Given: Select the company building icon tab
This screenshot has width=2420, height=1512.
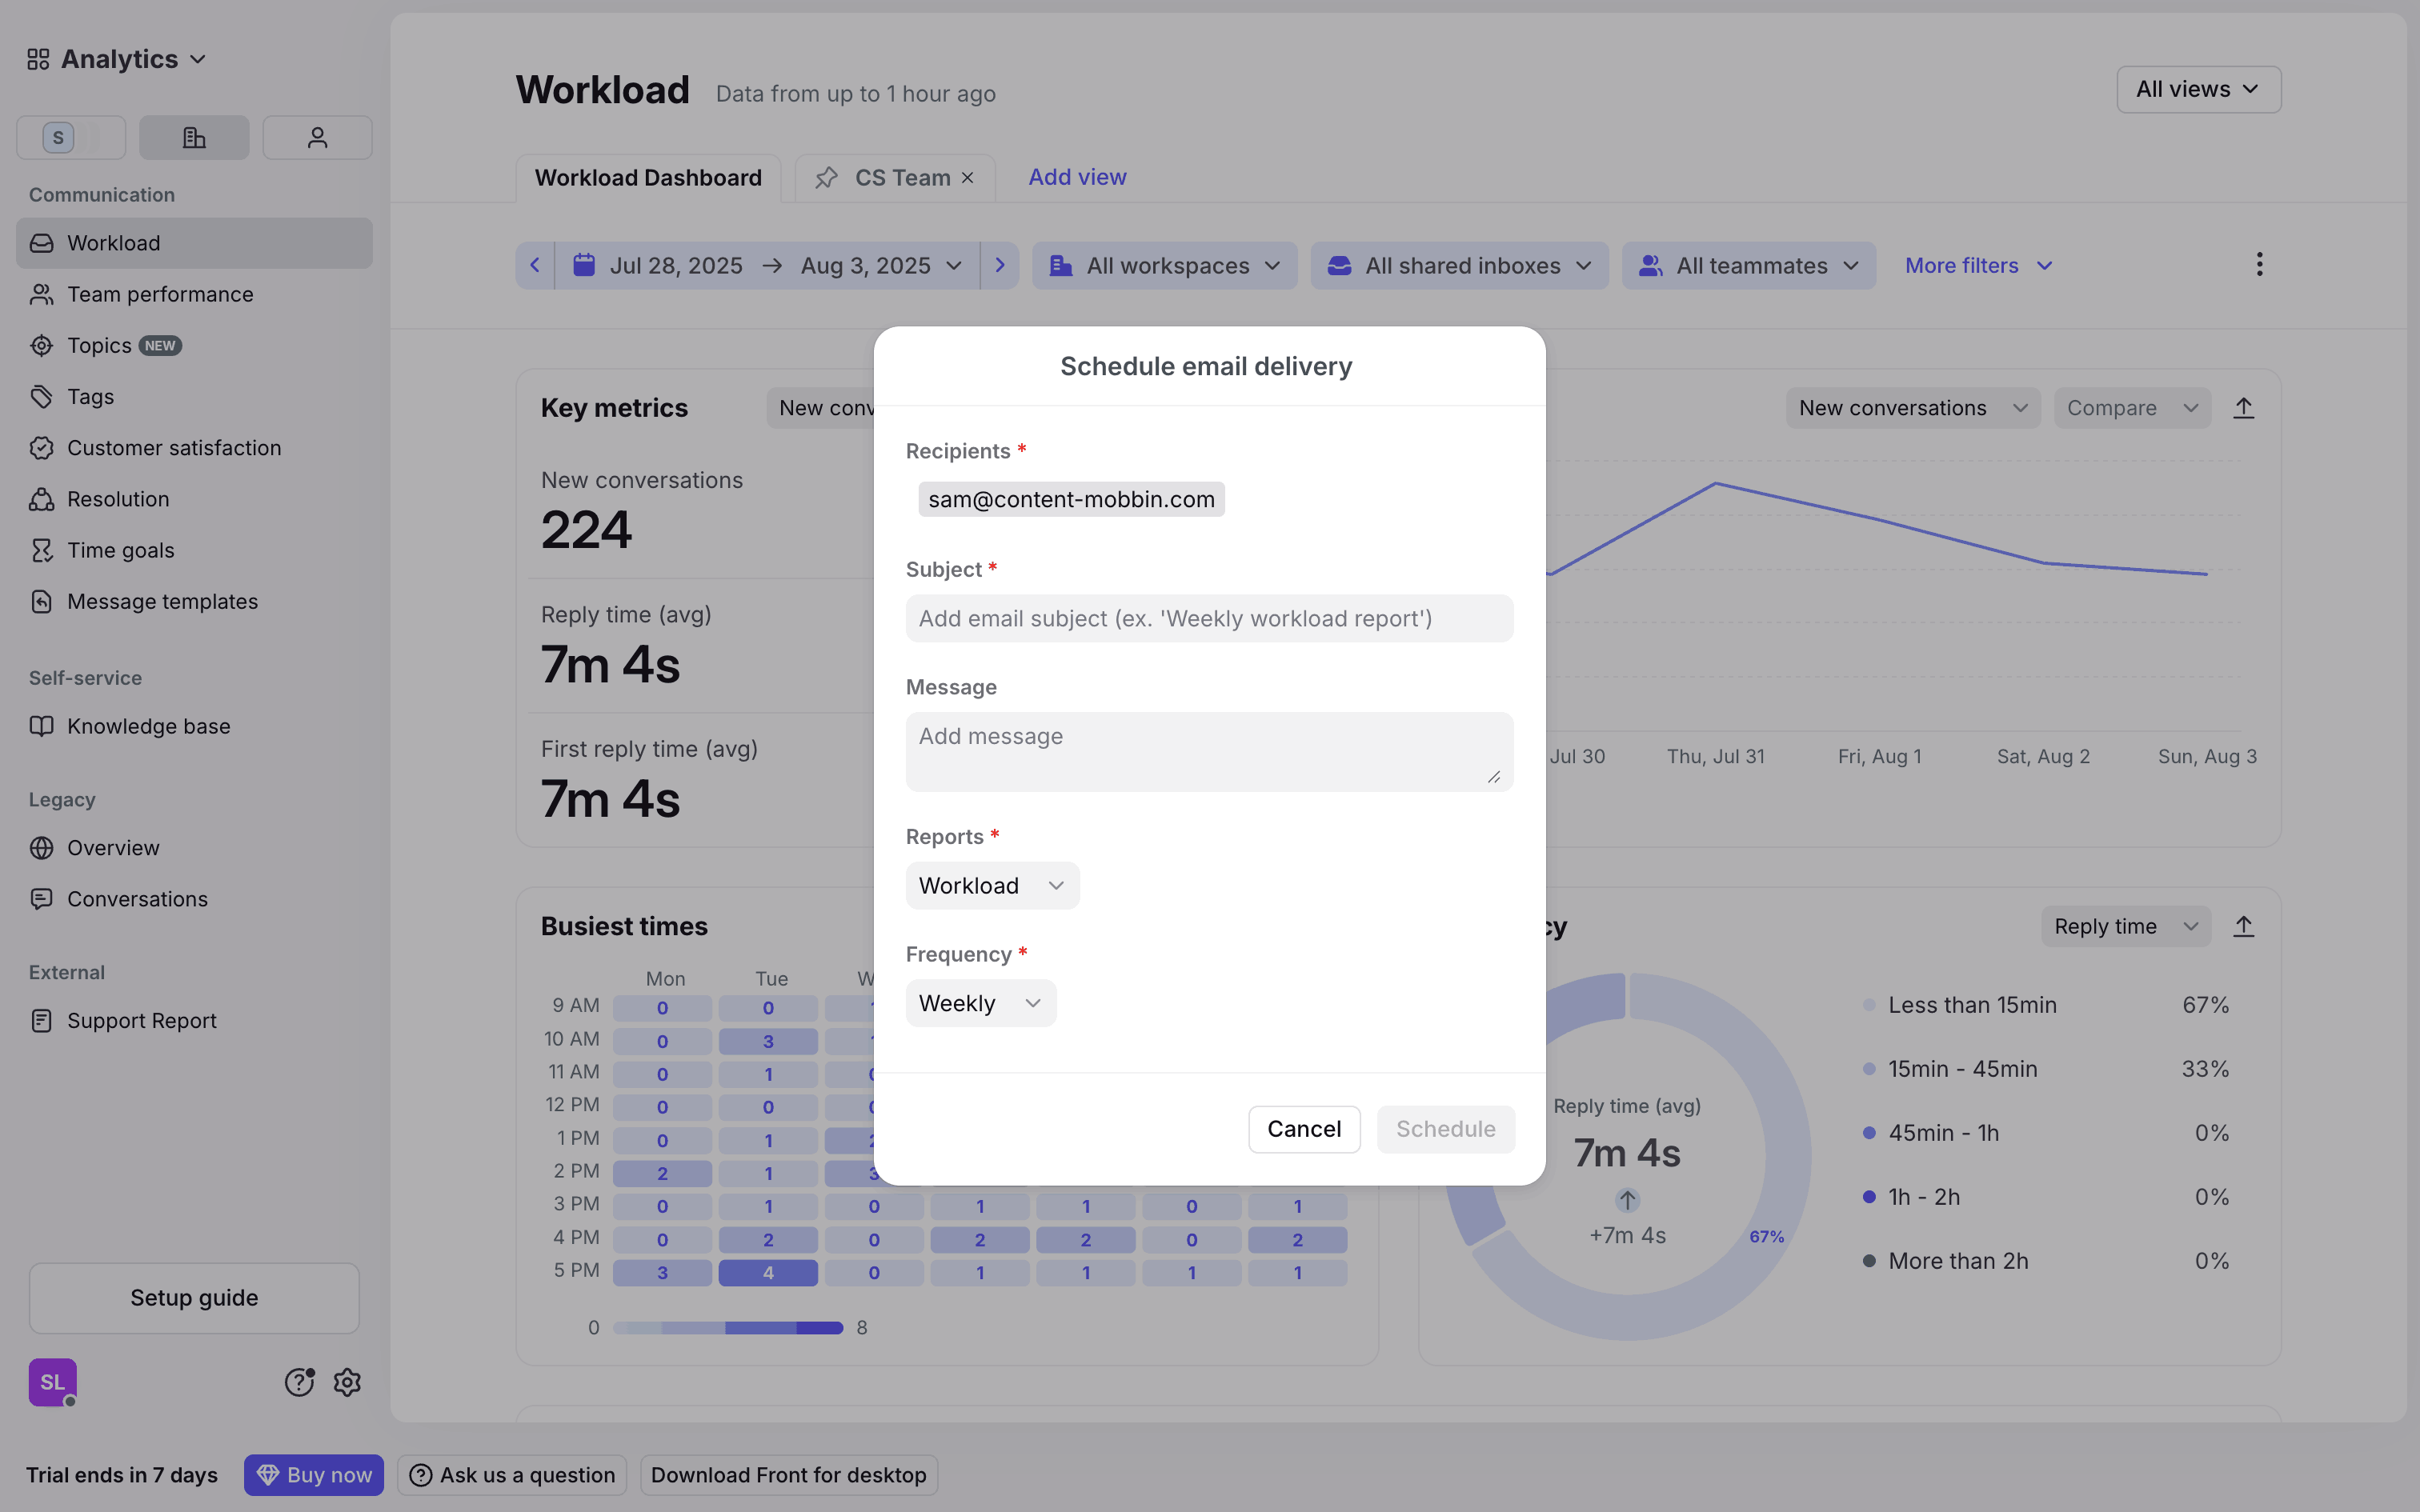Looking at the screenshot, I should (x=194, y=137).
